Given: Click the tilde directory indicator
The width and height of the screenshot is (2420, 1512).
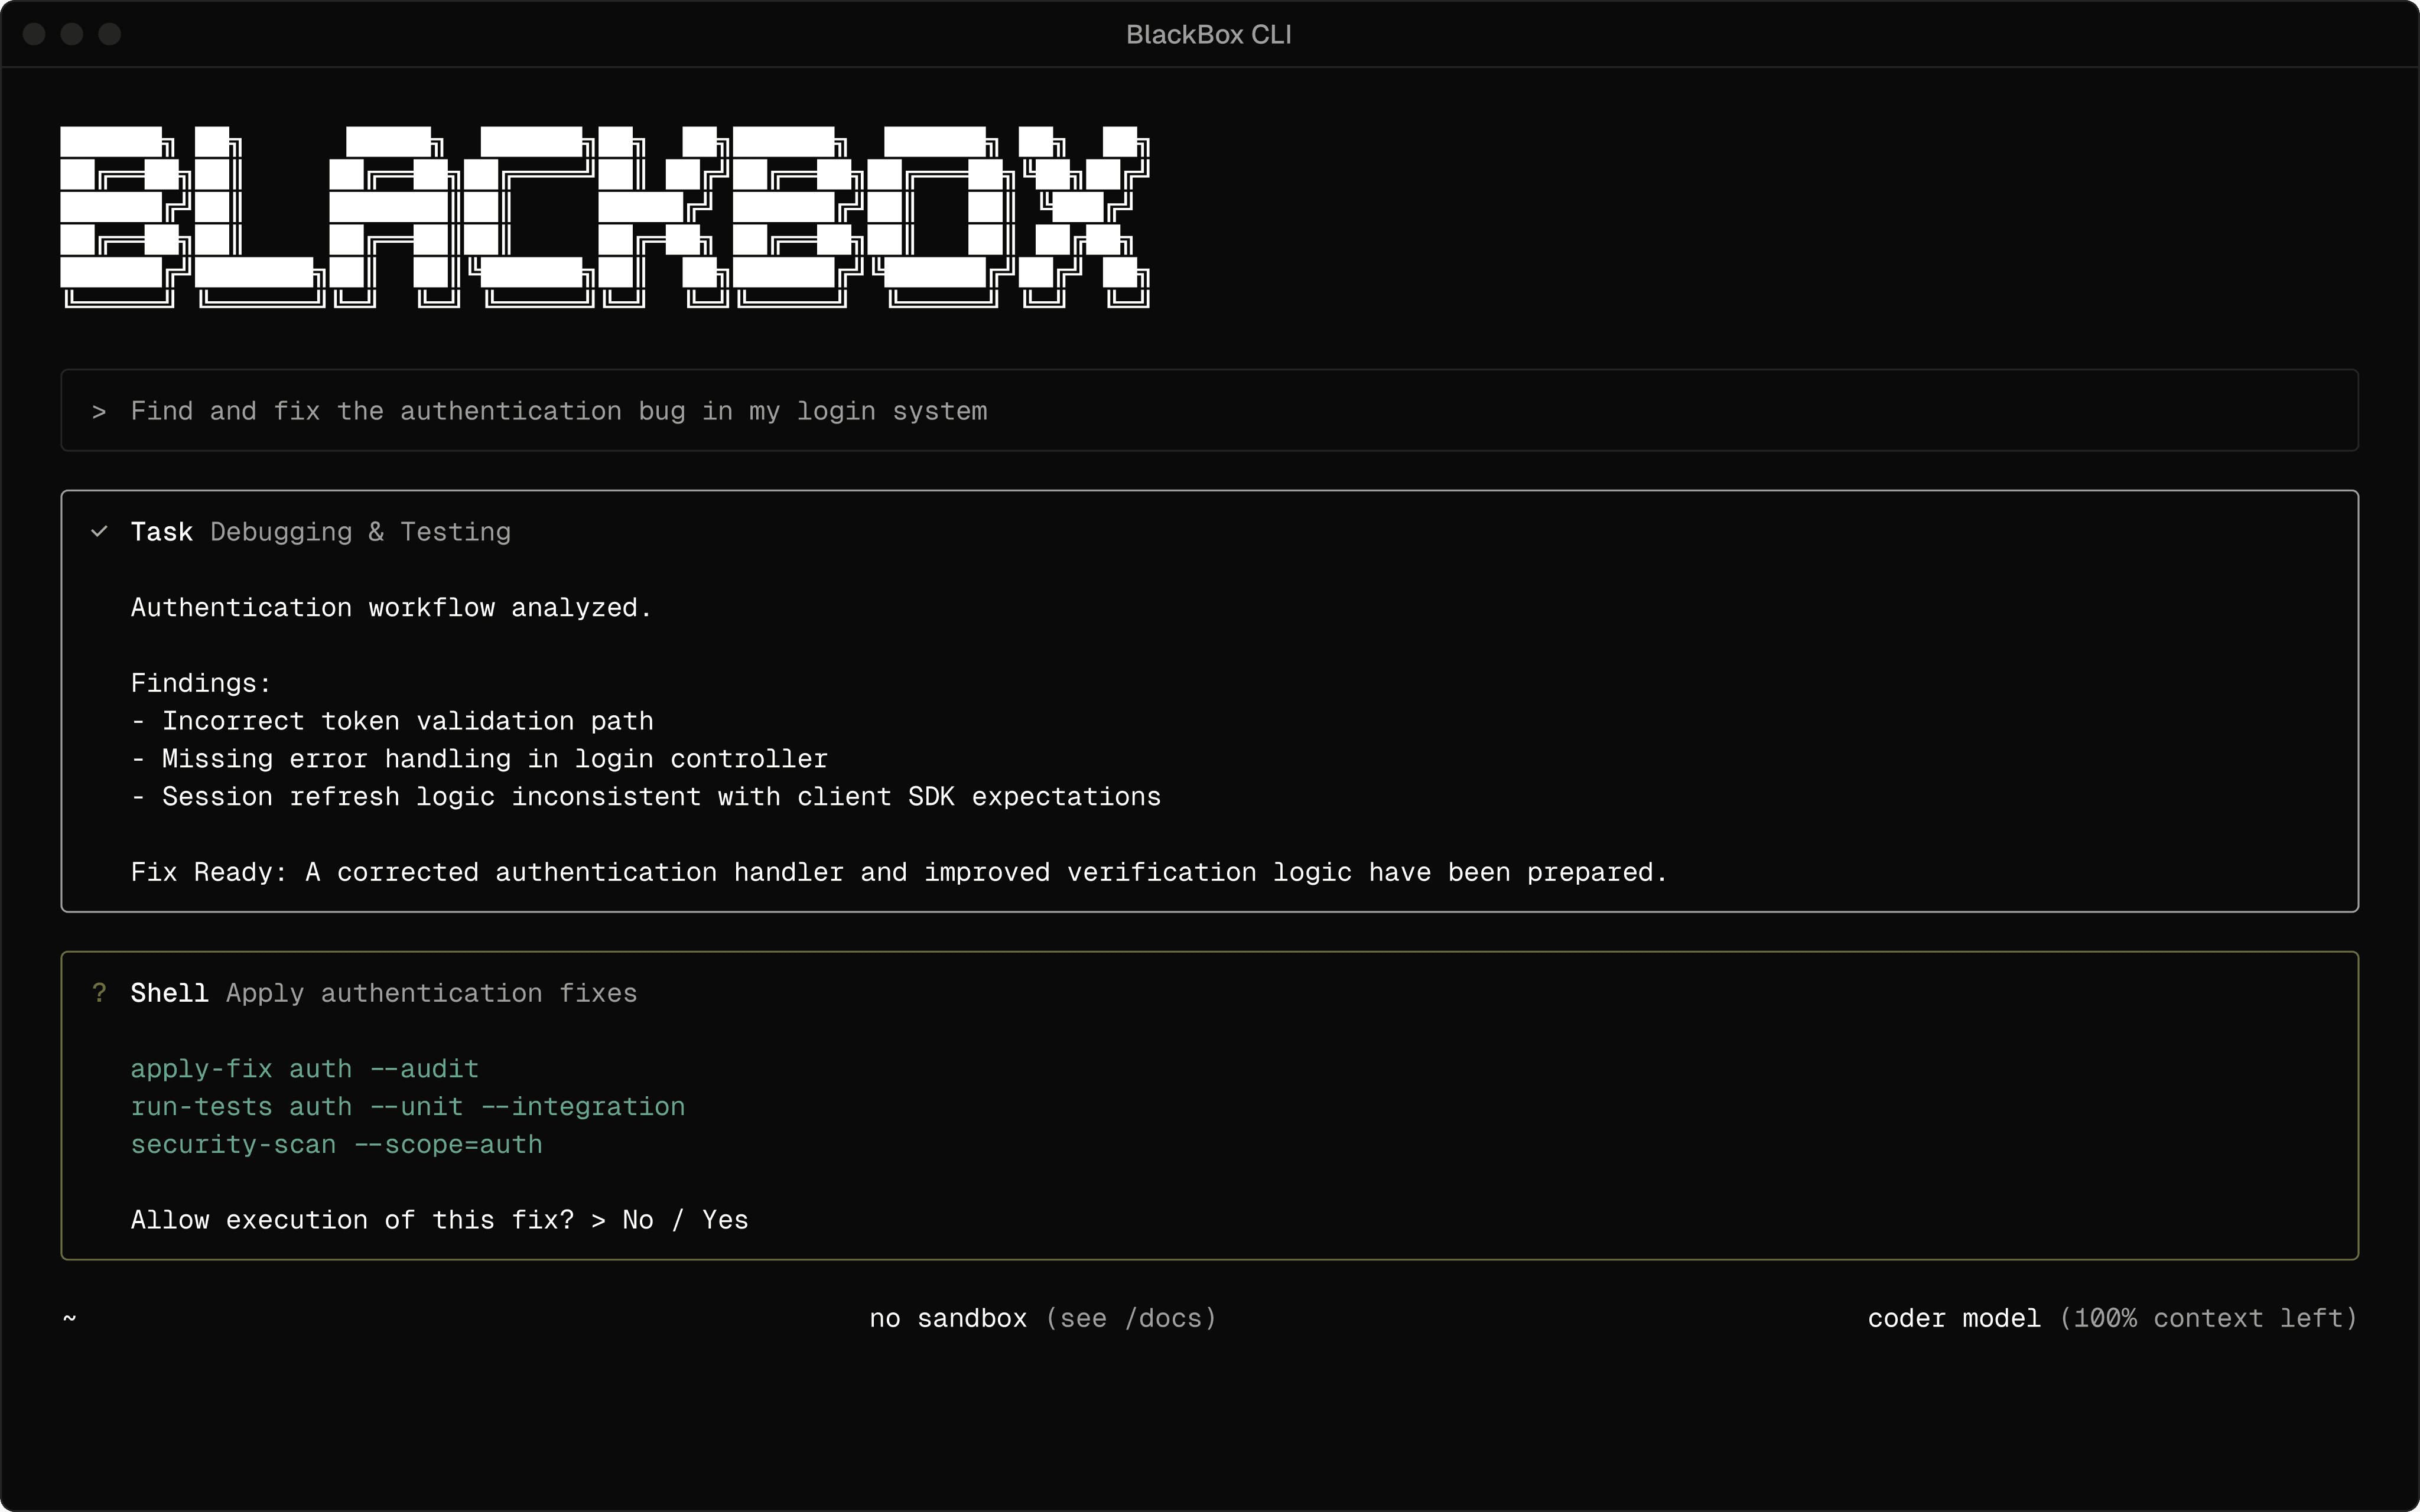Looking at the screenshot, I should [x=69, y=1318].
